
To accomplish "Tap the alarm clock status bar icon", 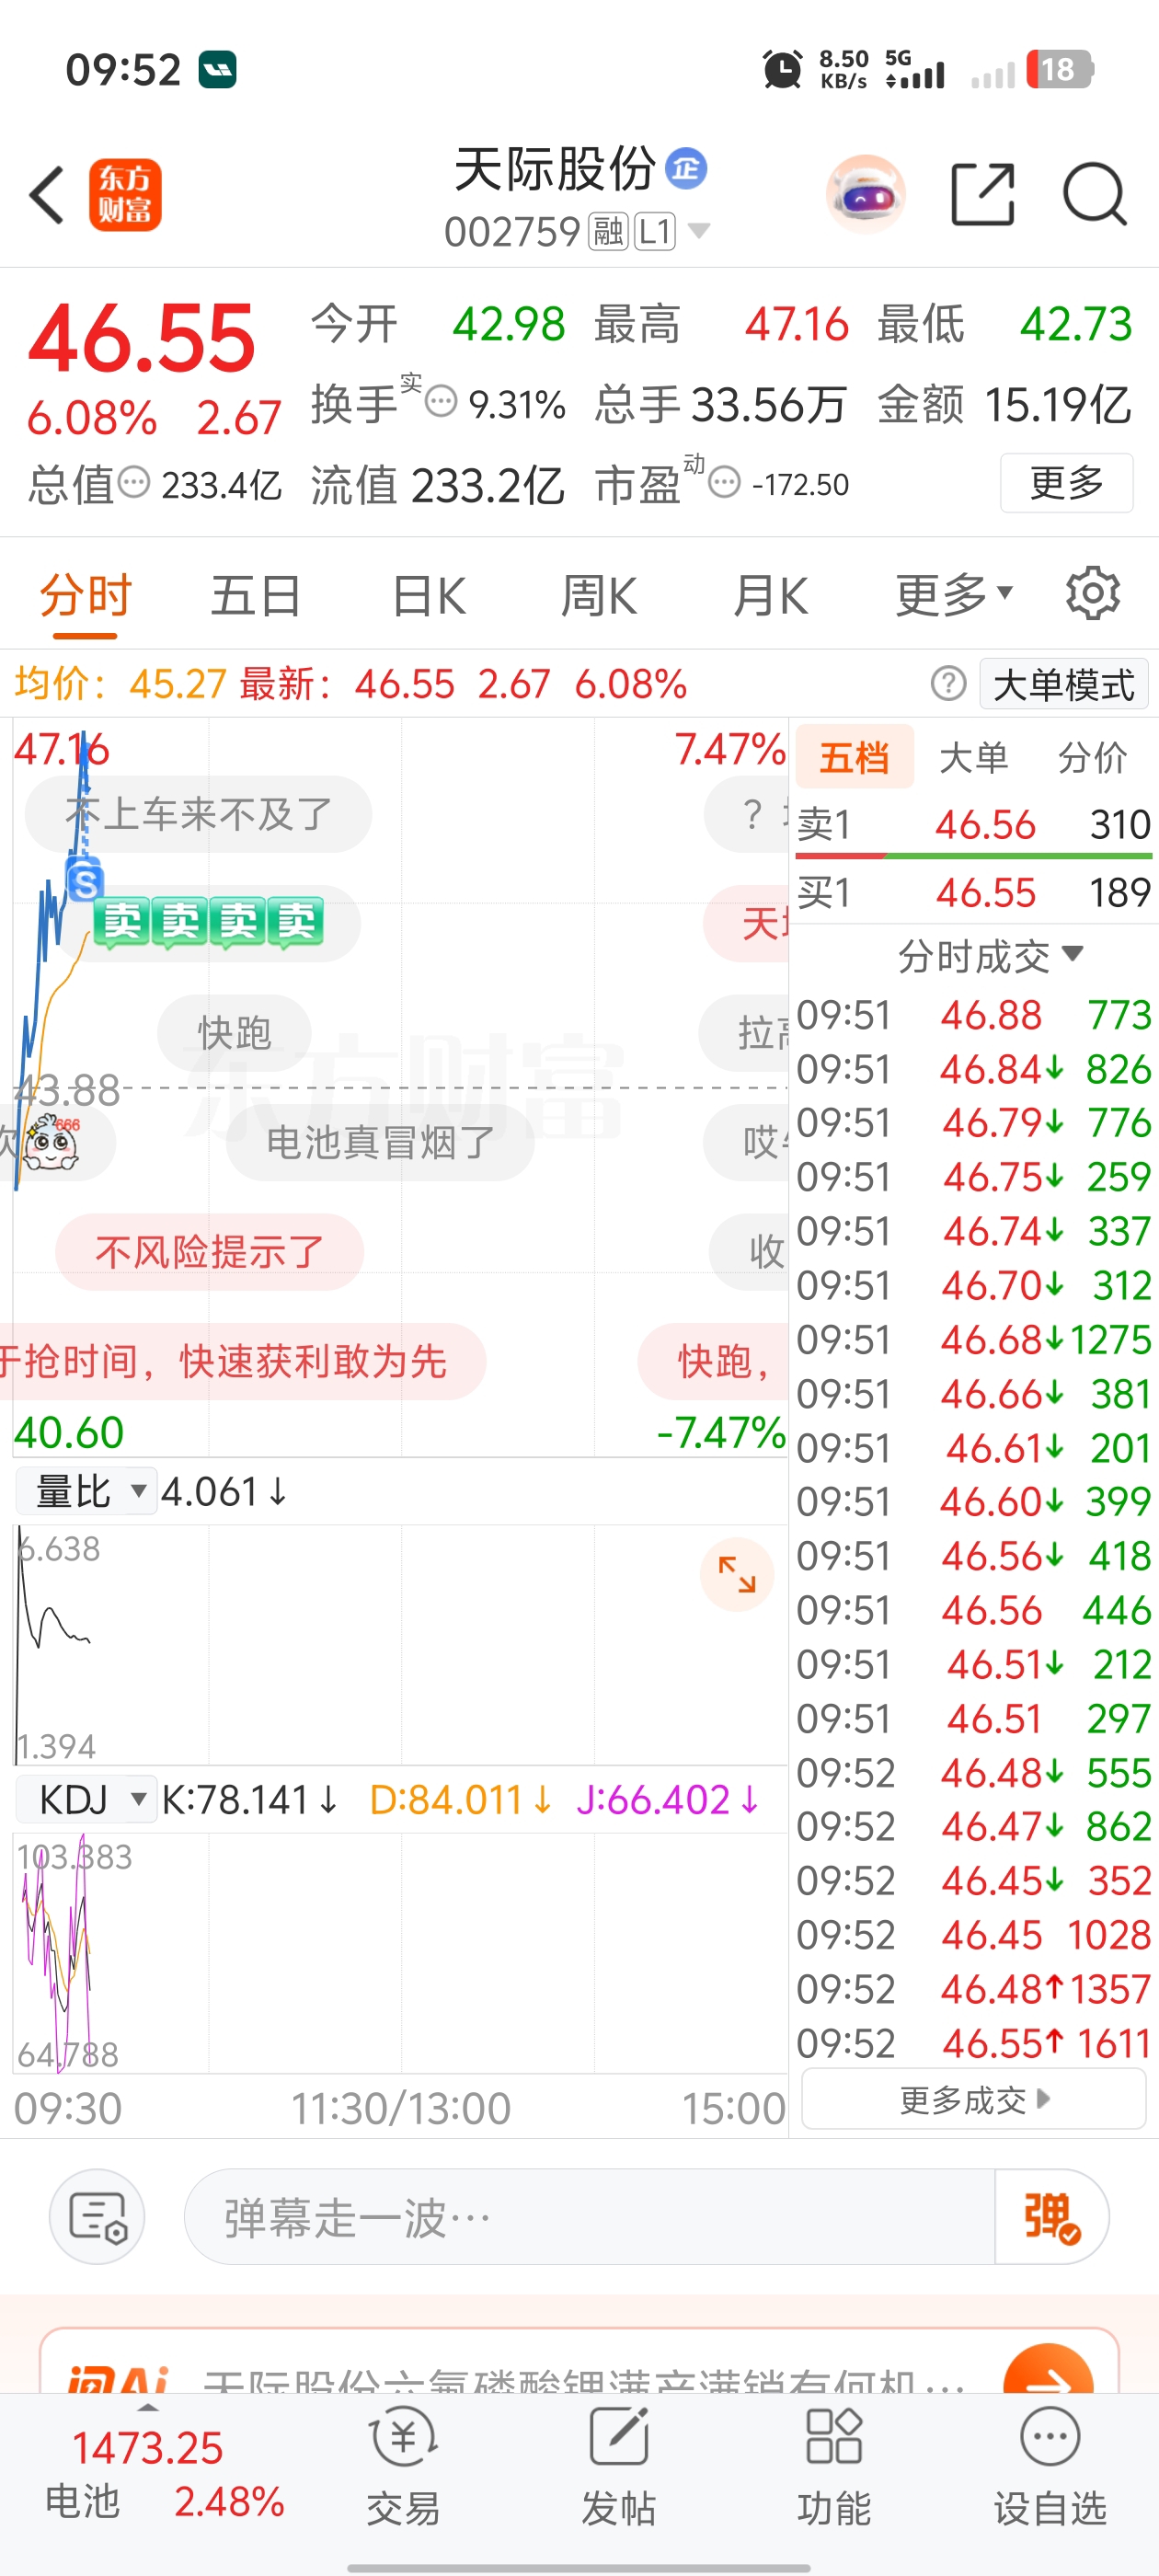I will (783, 70).
